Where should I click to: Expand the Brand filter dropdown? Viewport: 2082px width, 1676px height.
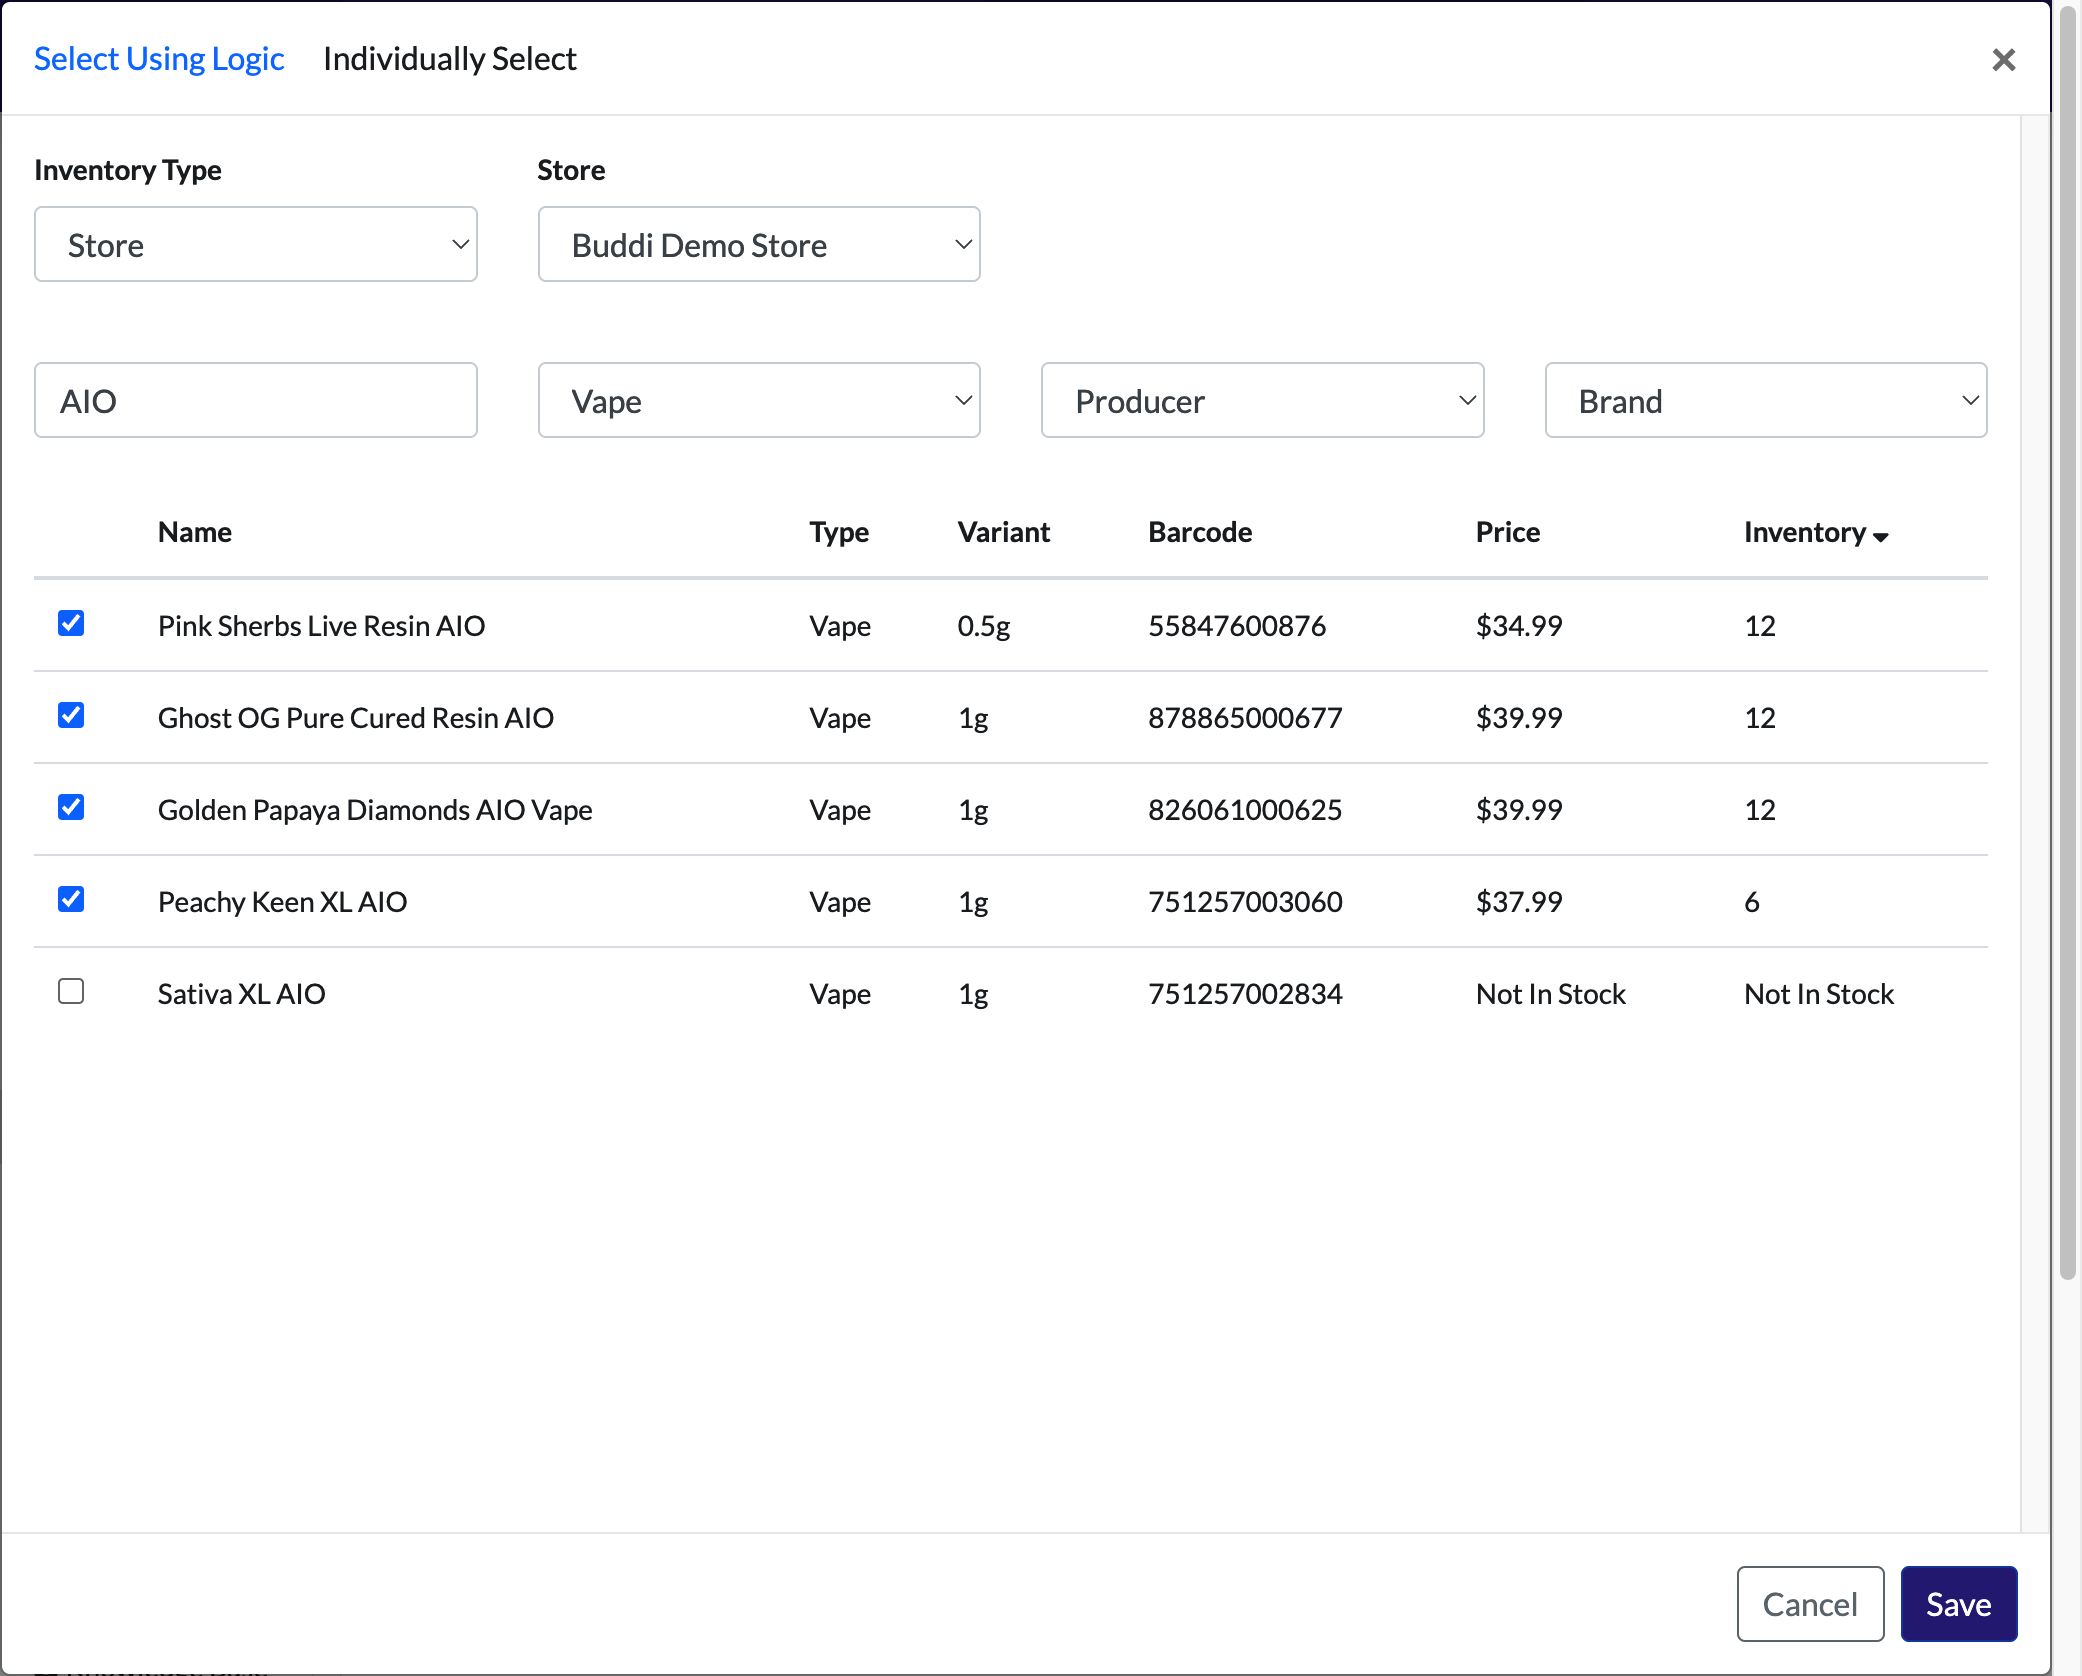point(1766,400)
